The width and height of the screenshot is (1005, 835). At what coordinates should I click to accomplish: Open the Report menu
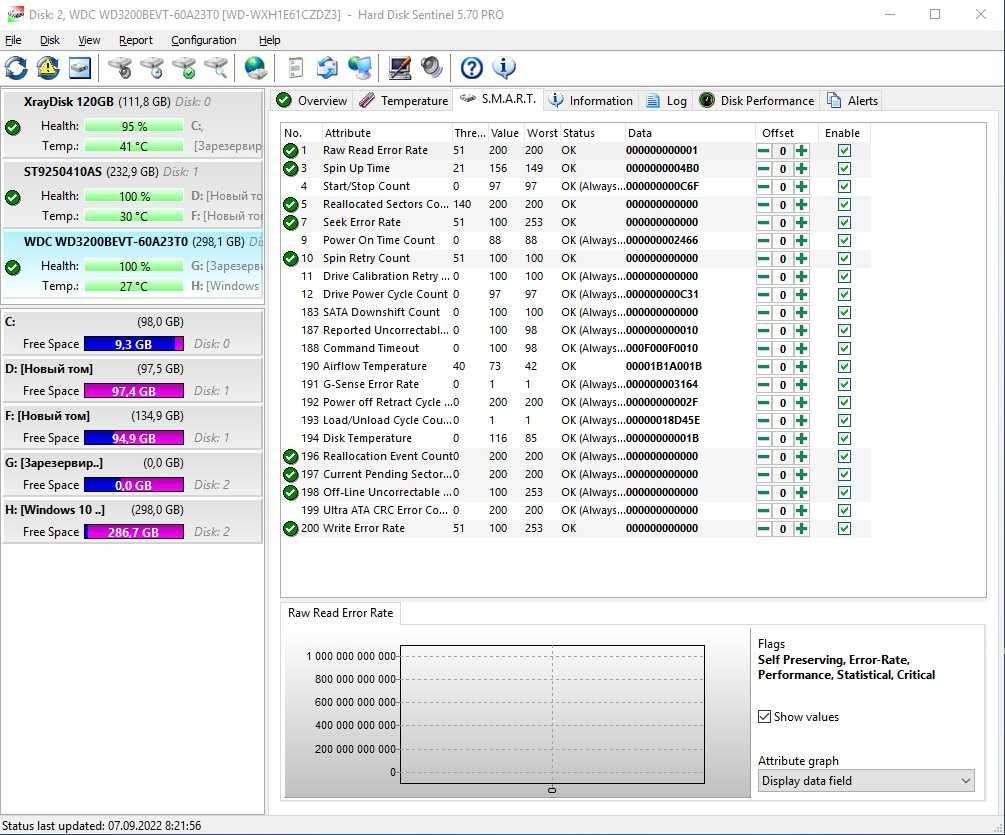136,40
